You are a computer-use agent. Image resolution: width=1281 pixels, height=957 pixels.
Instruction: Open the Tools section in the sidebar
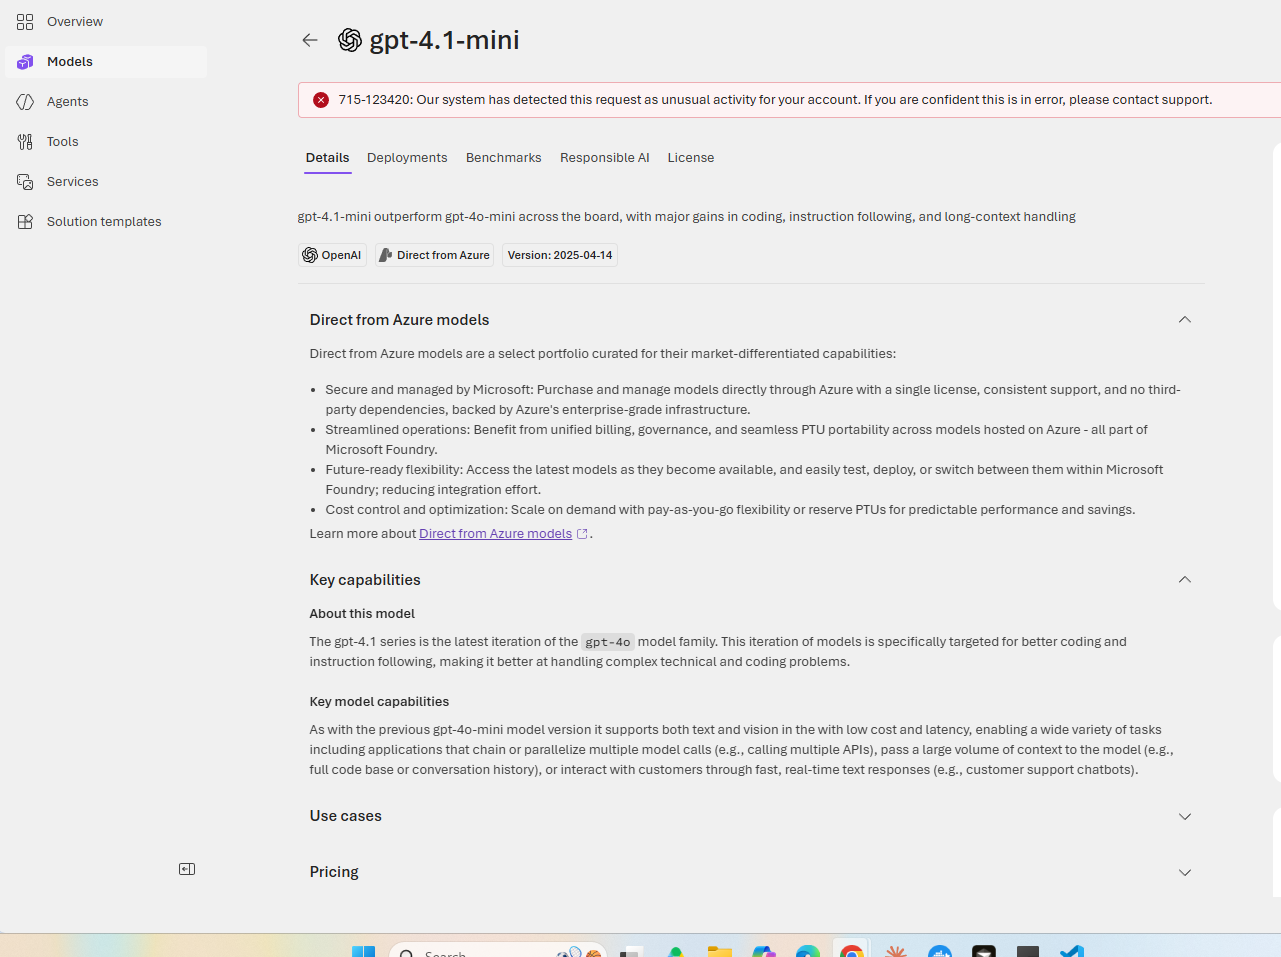pyautogui.click(x=105, y=142)
